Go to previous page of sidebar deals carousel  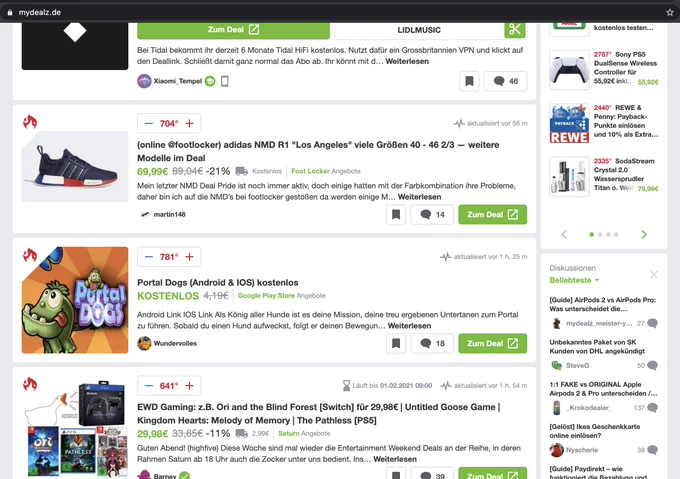pyautogui.click(x=564, y=235)
